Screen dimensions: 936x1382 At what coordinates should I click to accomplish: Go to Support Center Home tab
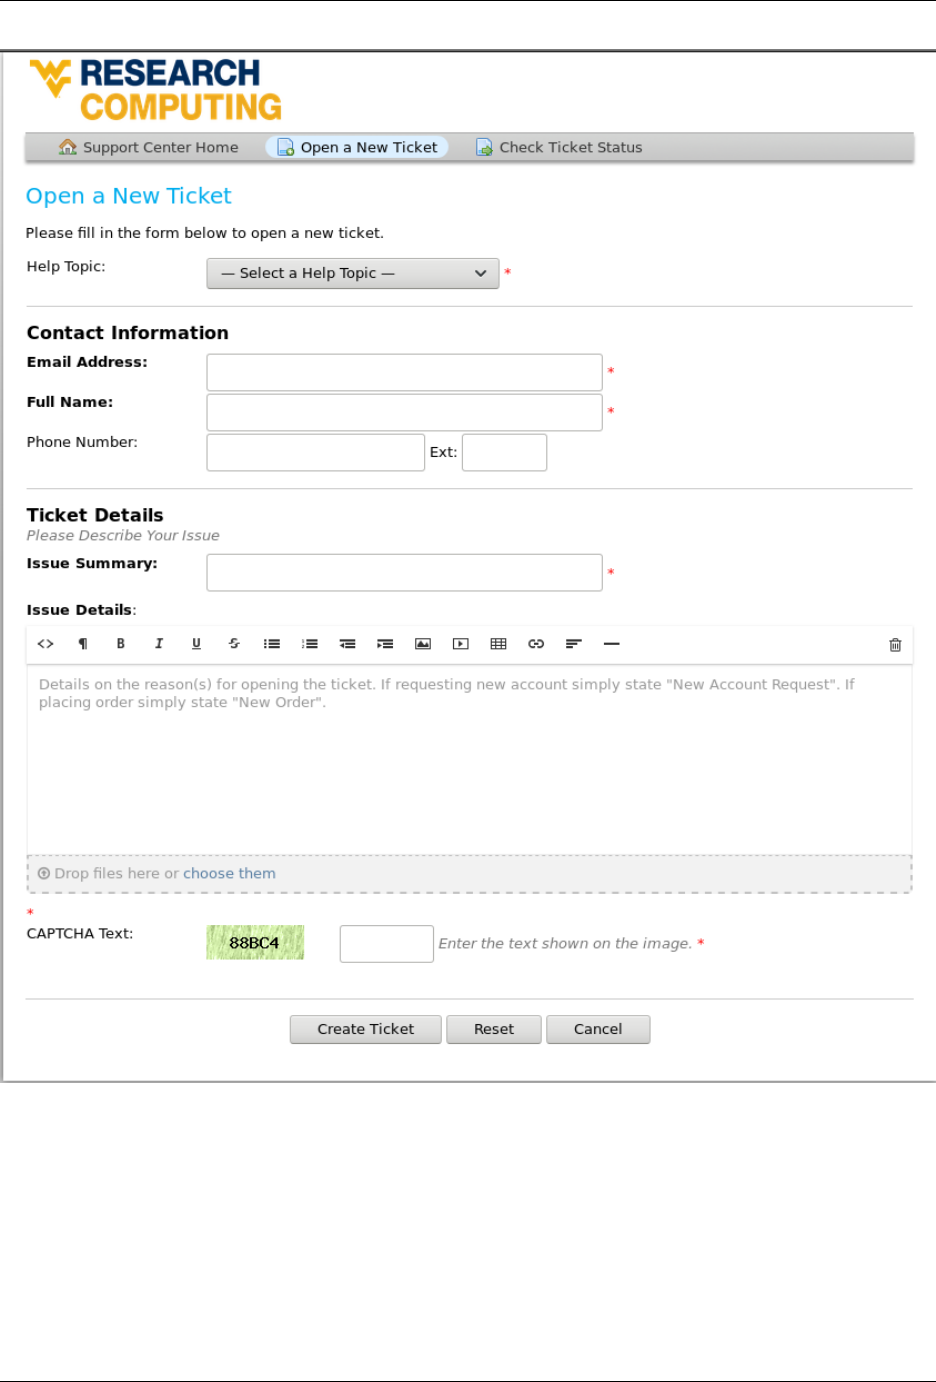149,147
